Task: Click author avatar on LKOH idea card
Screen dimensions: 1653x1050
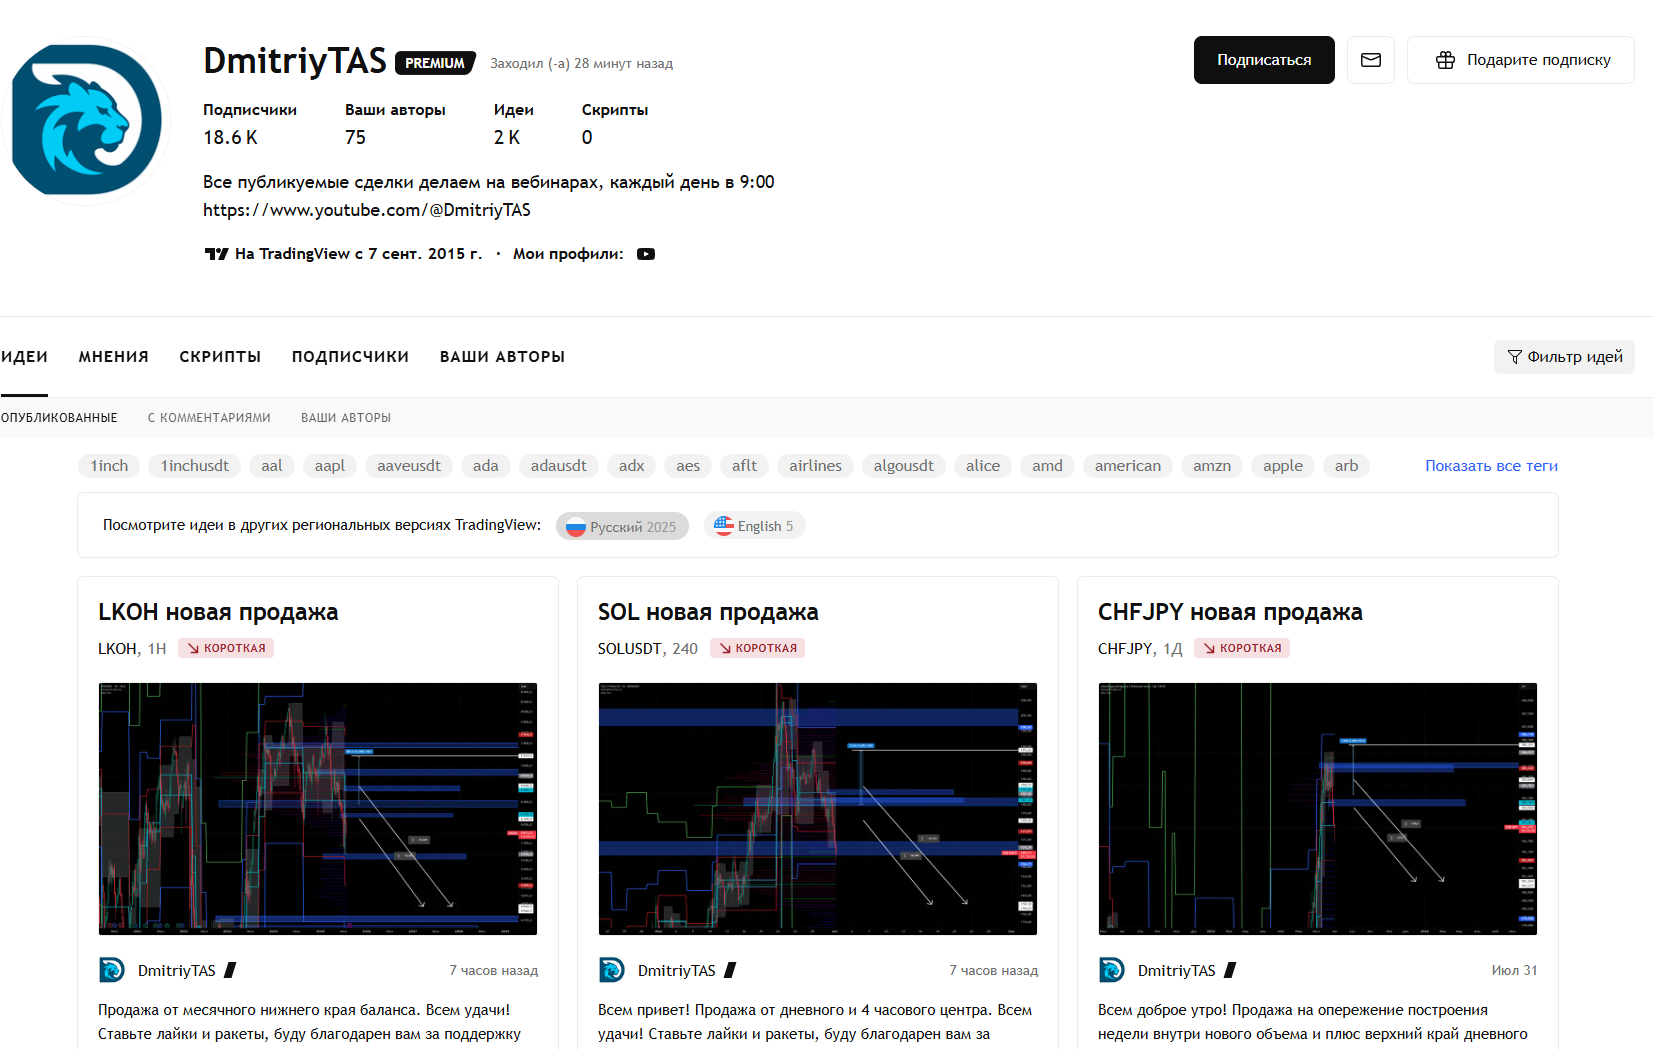Action: click(x=111, y=970)
